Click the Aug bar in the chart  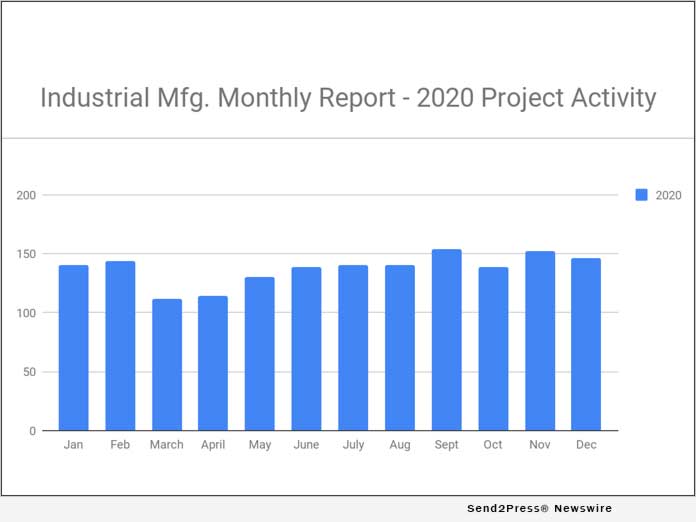(x=400, y=348)
